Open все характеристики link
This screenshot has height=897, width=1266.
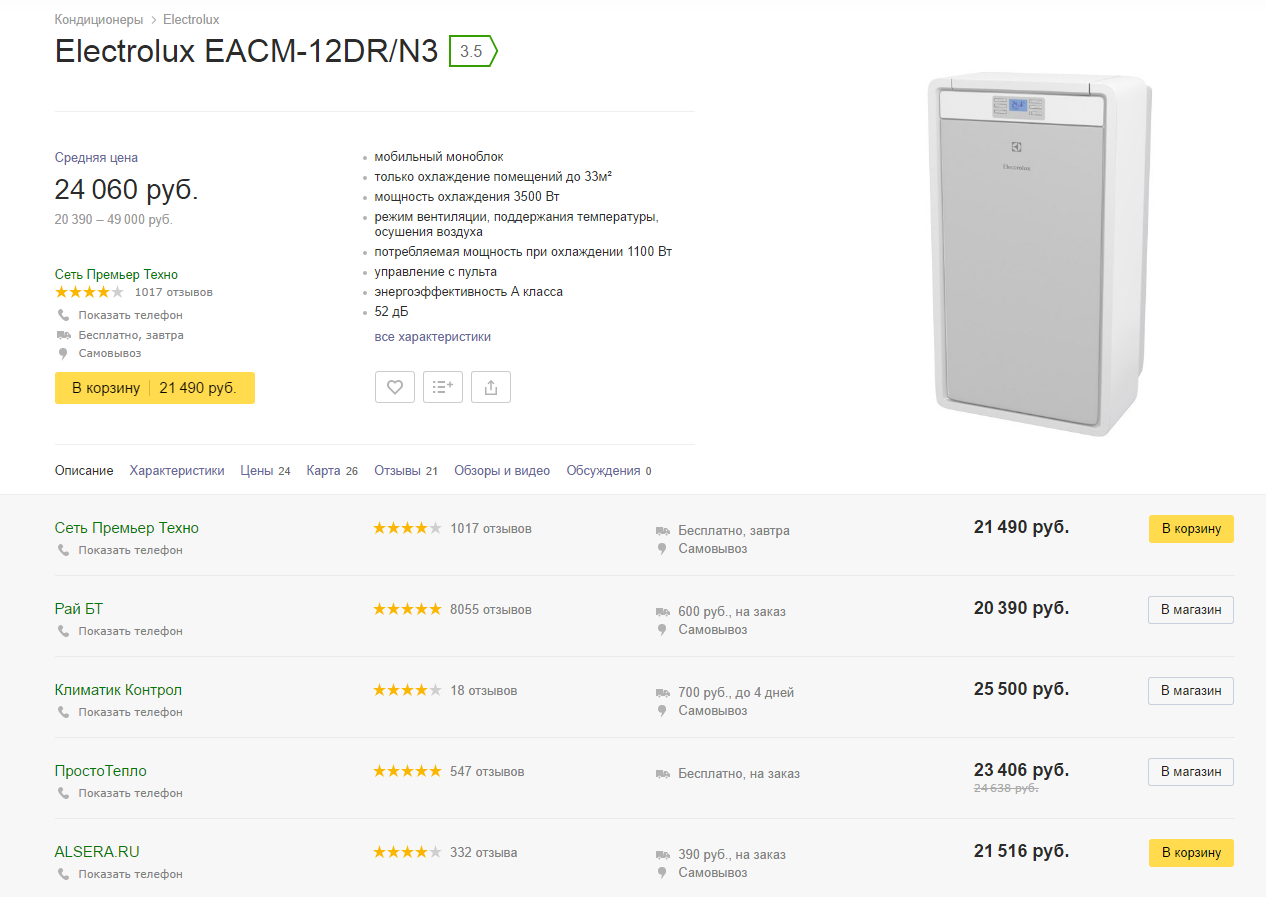coord(433,337)
